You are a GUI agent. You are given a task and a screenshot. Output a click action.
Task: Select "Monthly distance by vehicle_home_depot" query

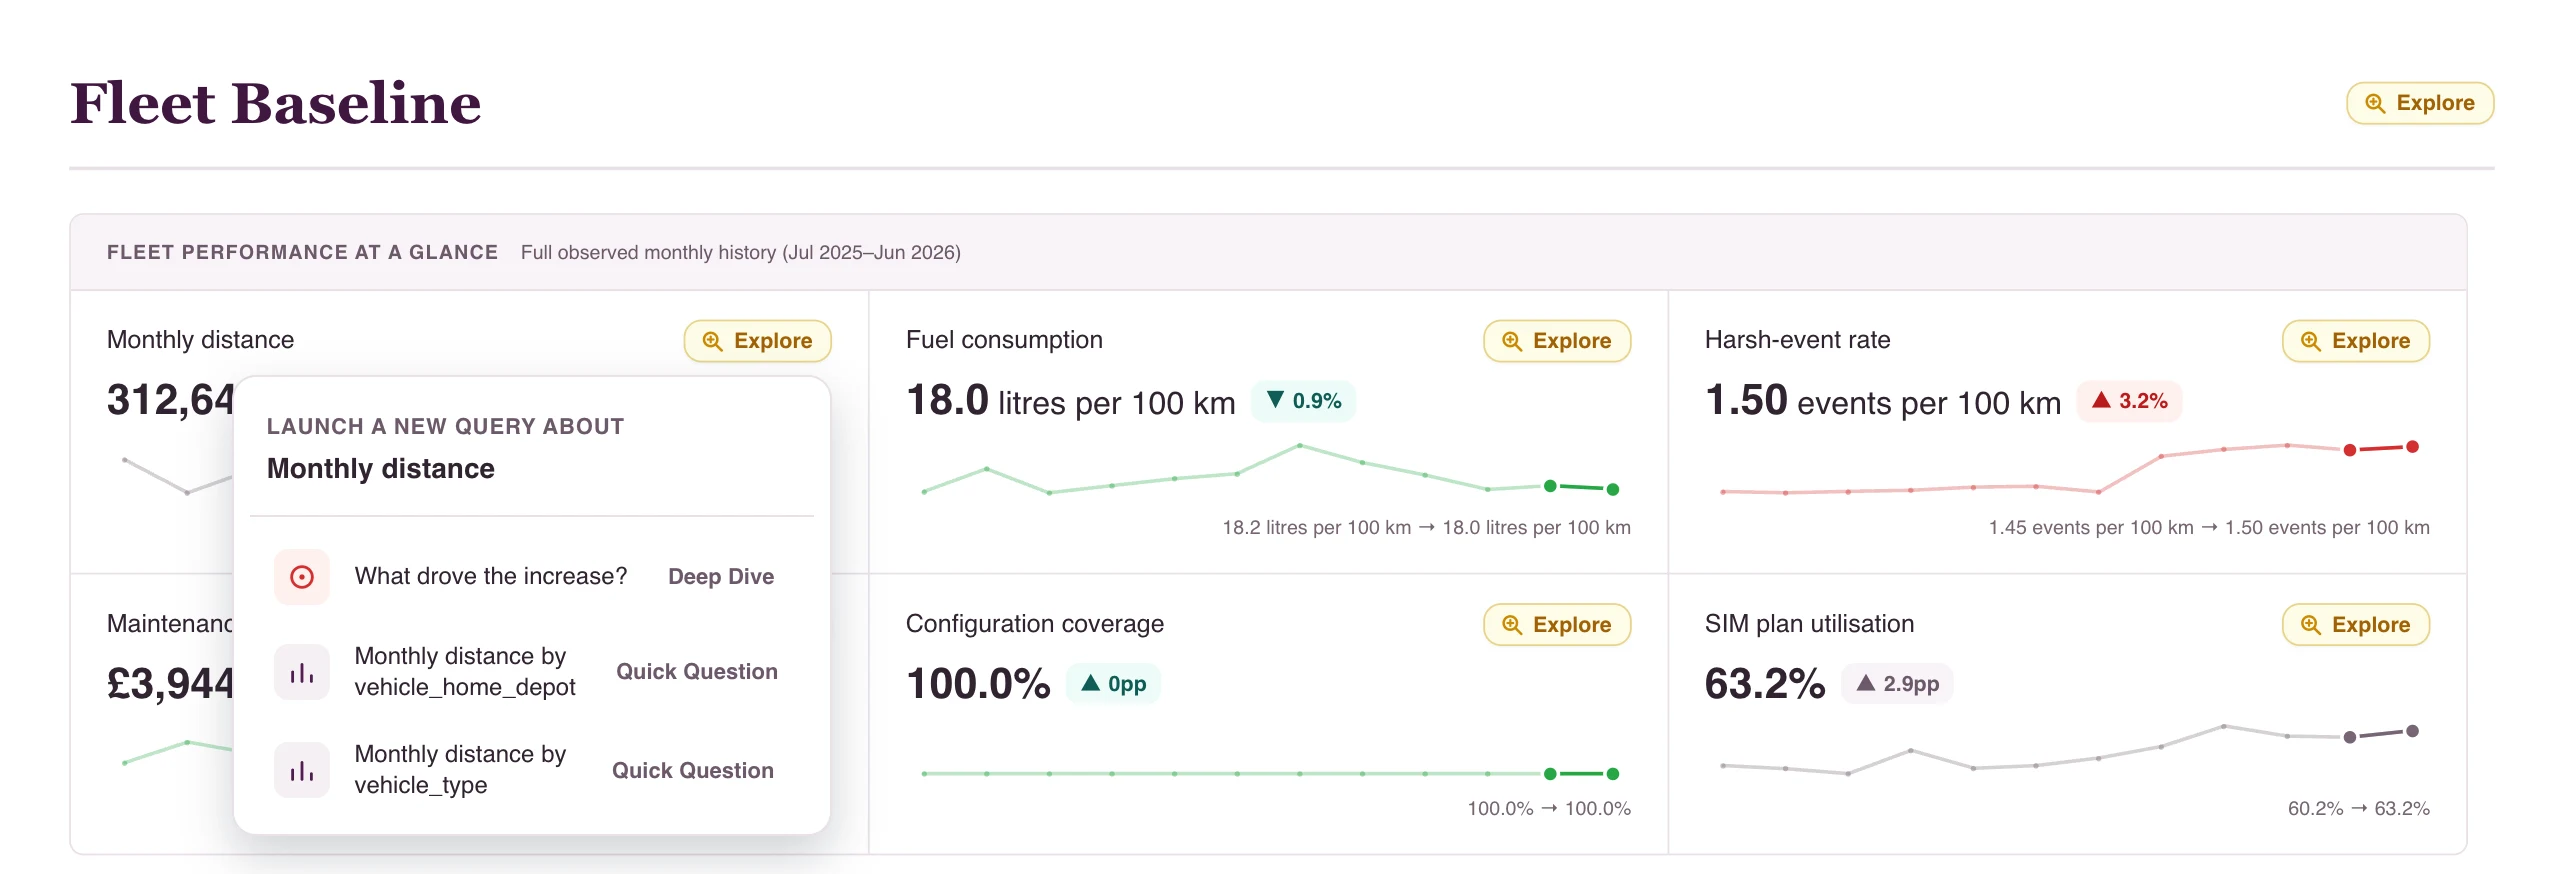click(532, 672)
